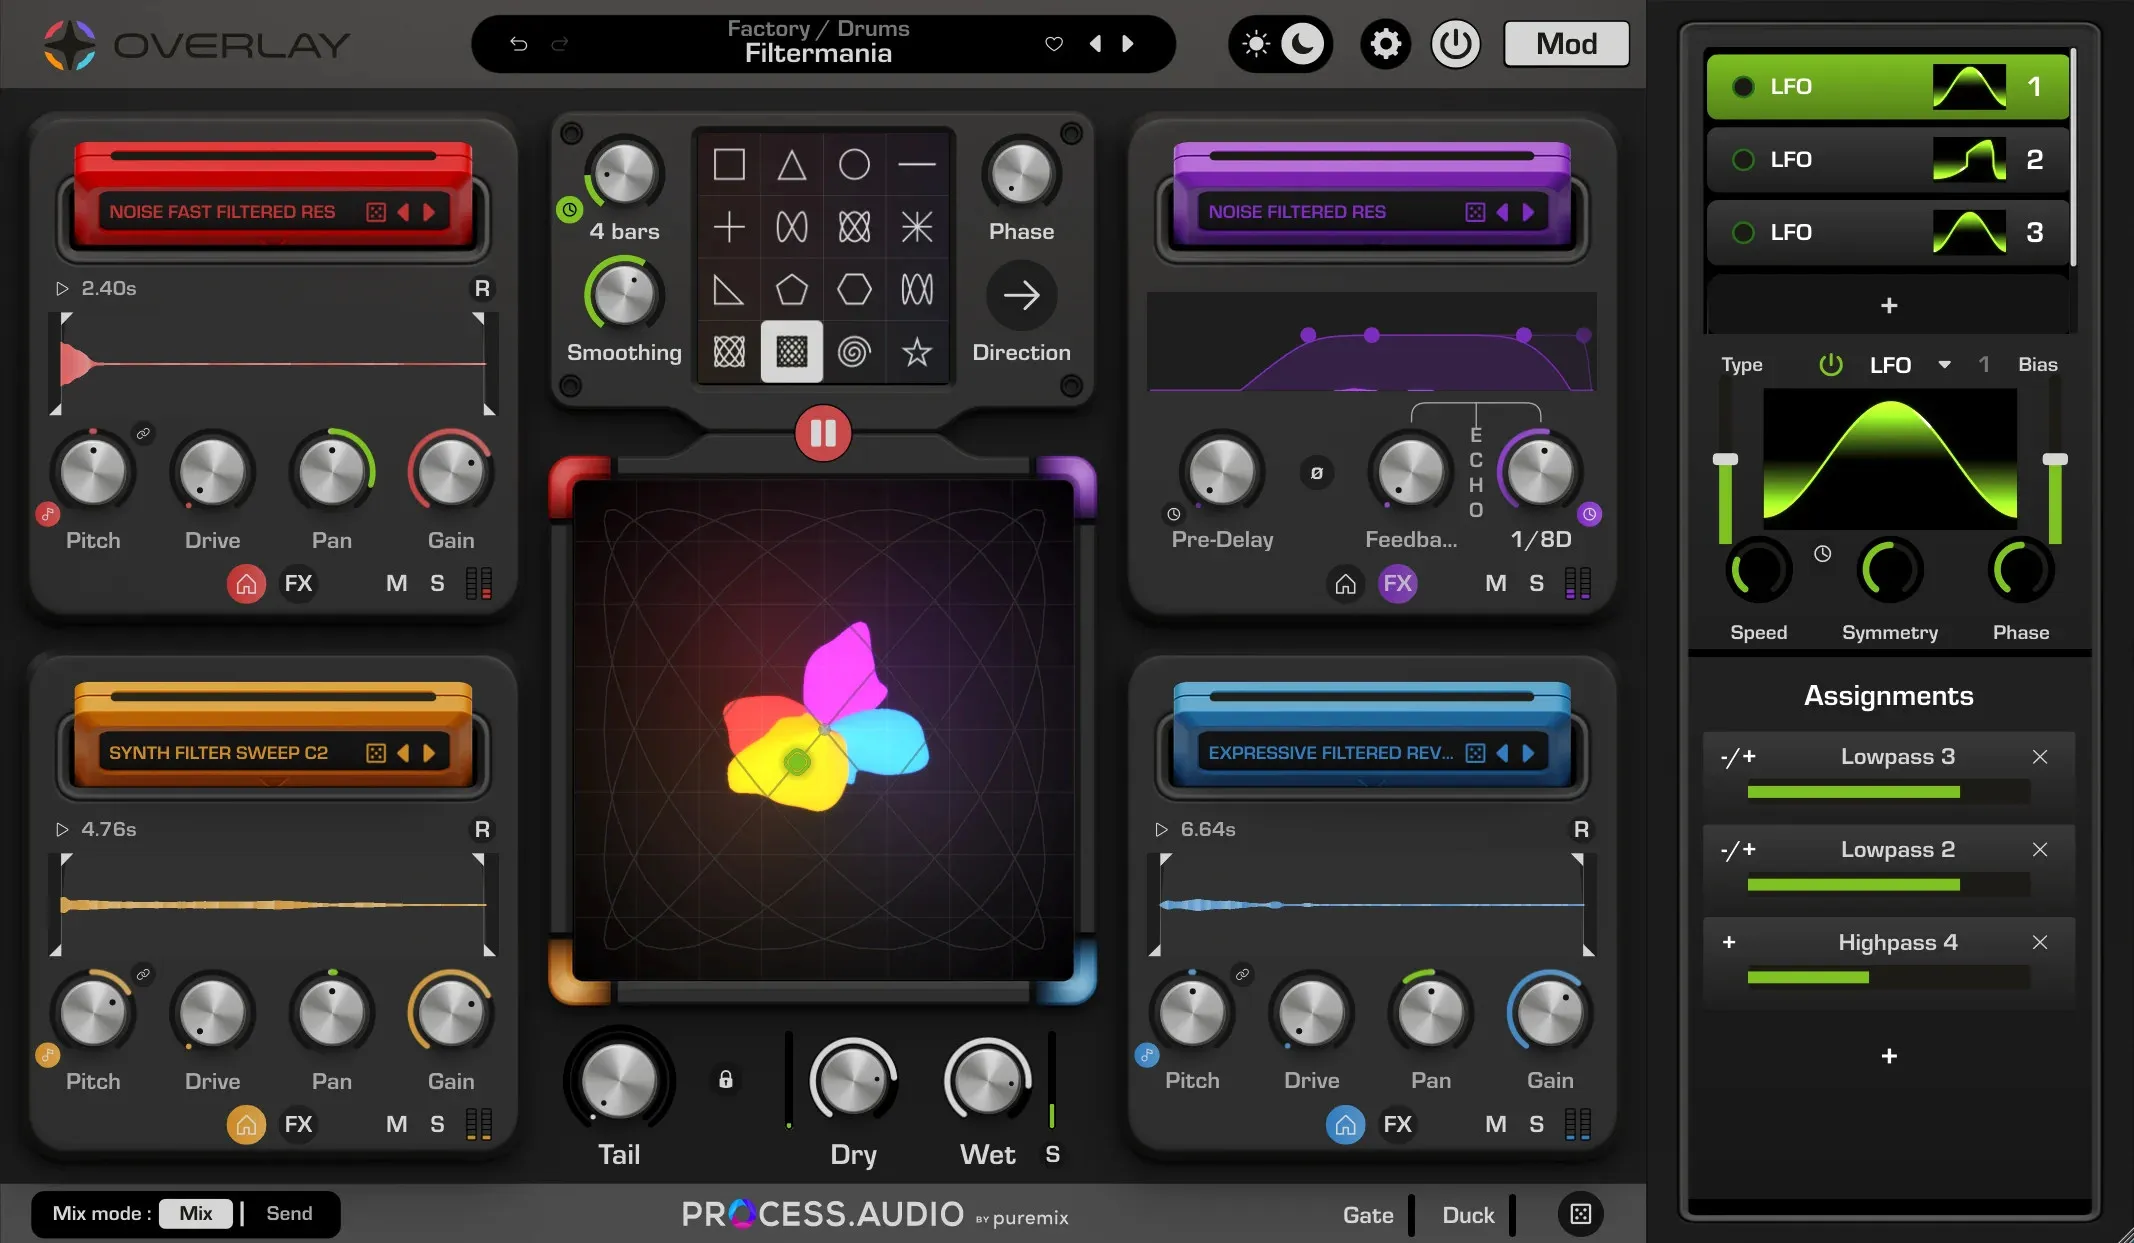Toggle the plugin power bypass button
The image size is (2134, 1243).
pyautogui.click(x=1455, y=44)
